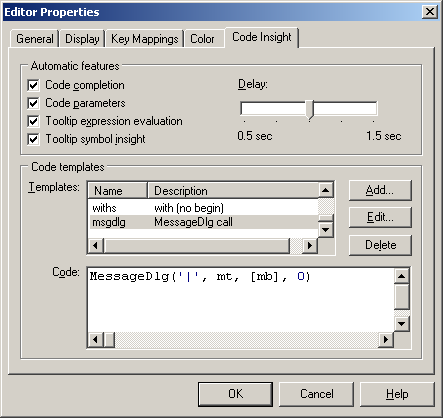Switch to the General tab
Viewport: 443px width, 418px height.
[35, 39]
